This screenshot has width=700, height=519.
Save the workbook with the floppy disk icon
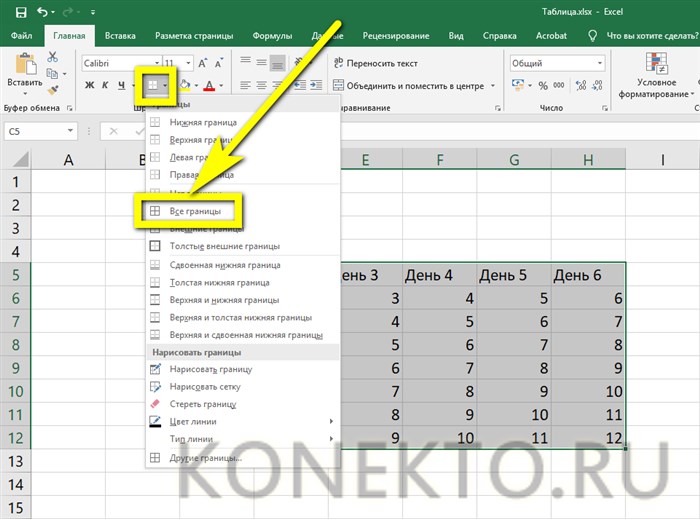(x=21, y=12)
